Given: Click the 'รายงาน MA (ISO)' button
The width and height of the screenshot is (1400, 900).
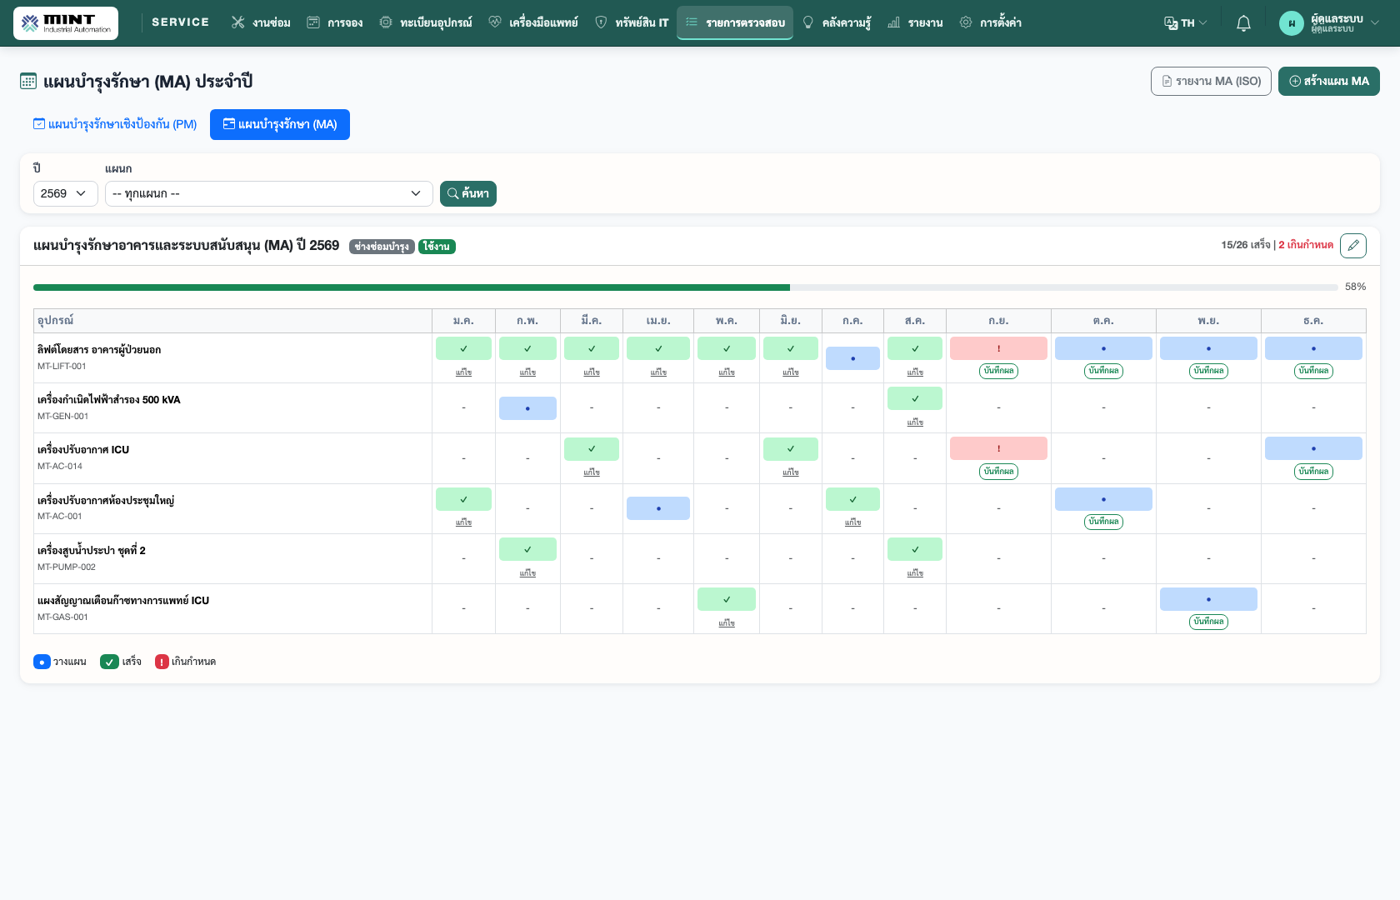Looking at the screenshot, I should click(1211, 81).
